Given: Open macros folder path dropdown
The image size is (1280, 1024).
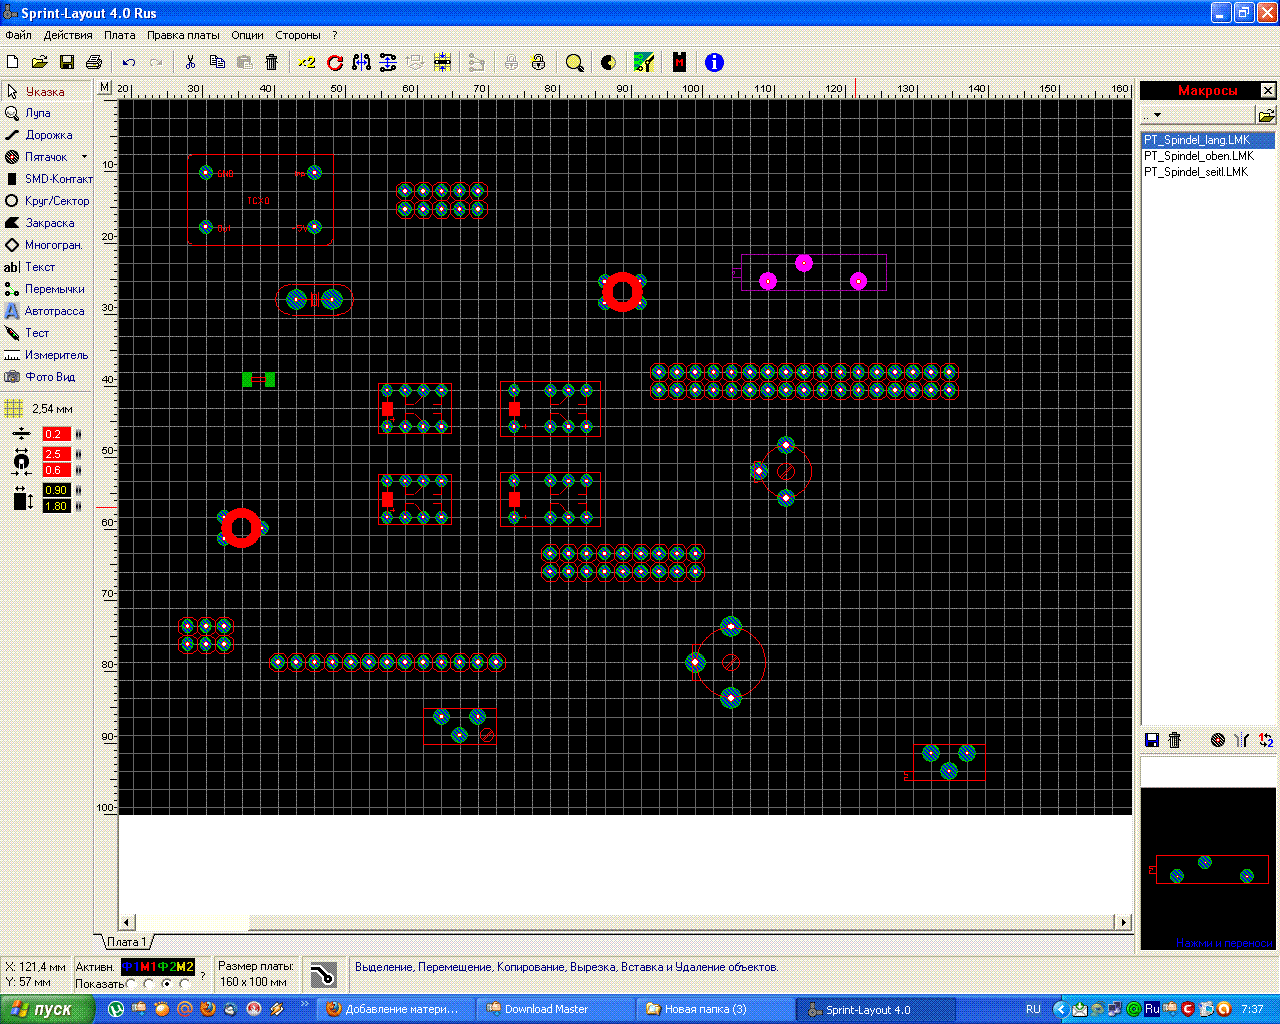Looking at the screenshot, I should [1198, 115].
